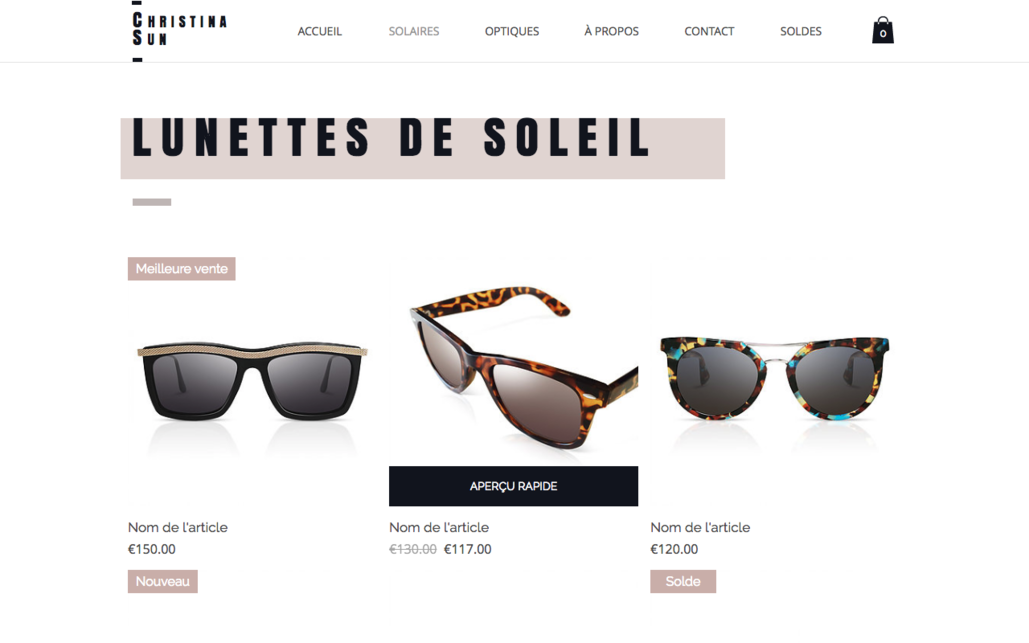Navigate to OPTIQUES page
1029x643 pixels.
pos(512,31)
